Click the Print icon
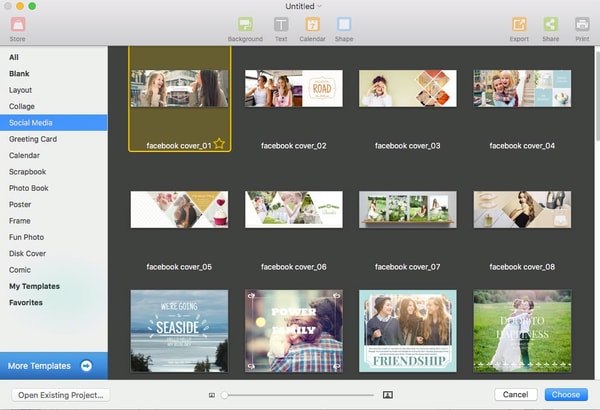 pos(582,25)
